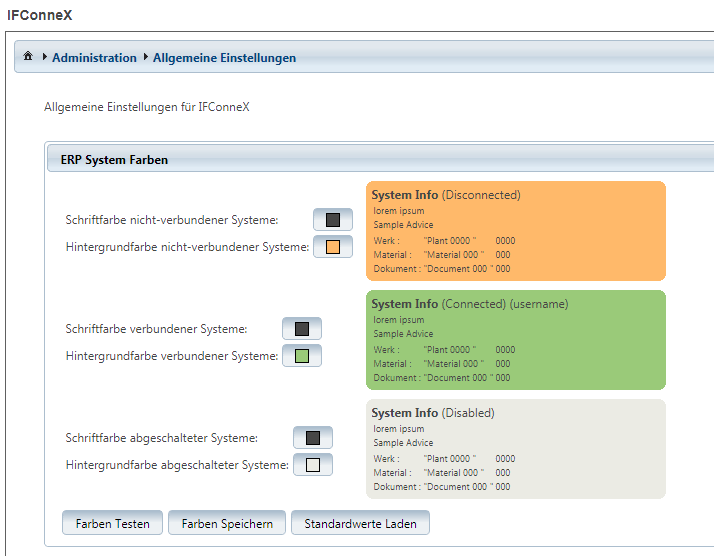
Task: Save colors with Farben Speichern
Action: tap(227, 523)
